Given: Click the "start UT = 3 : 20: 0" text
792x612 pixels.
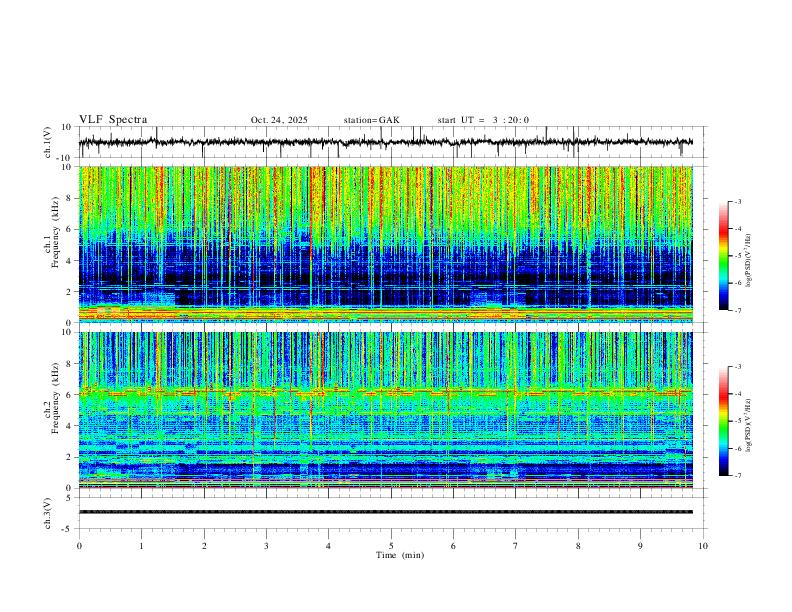Looking at the screenshot, I should click(483, 120).
